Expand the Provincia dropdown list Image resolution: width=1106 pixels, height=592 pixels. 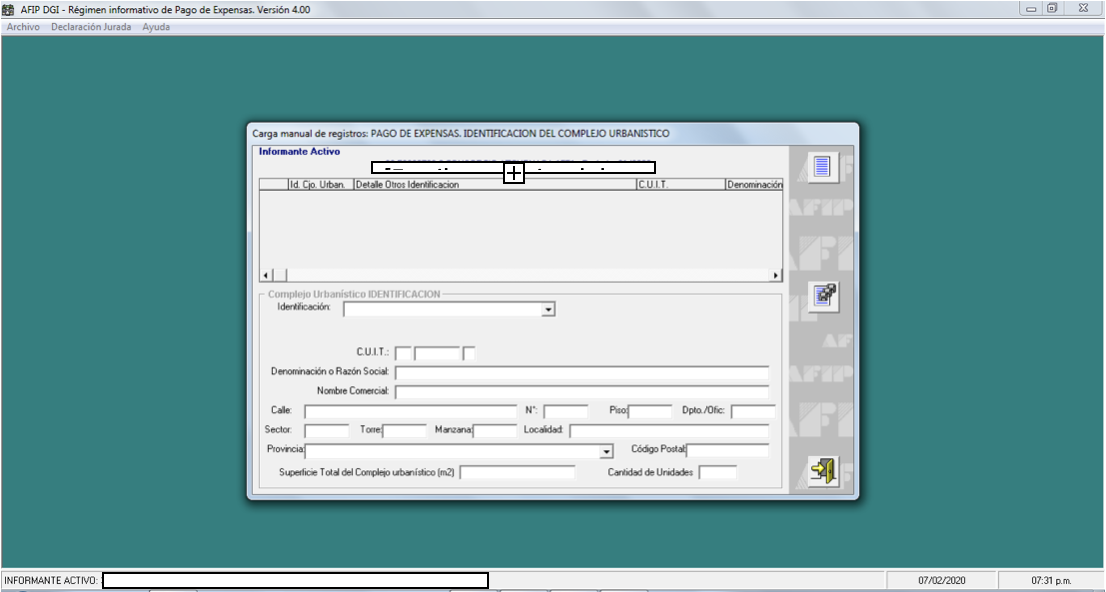(605, 452)
